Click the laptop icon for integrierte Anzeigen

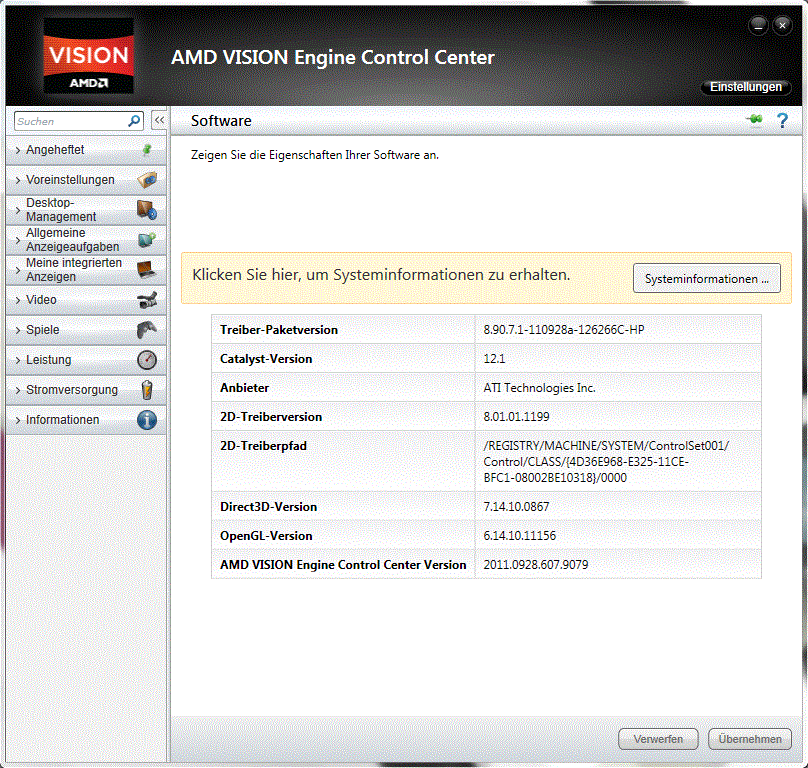click(147, 270)
